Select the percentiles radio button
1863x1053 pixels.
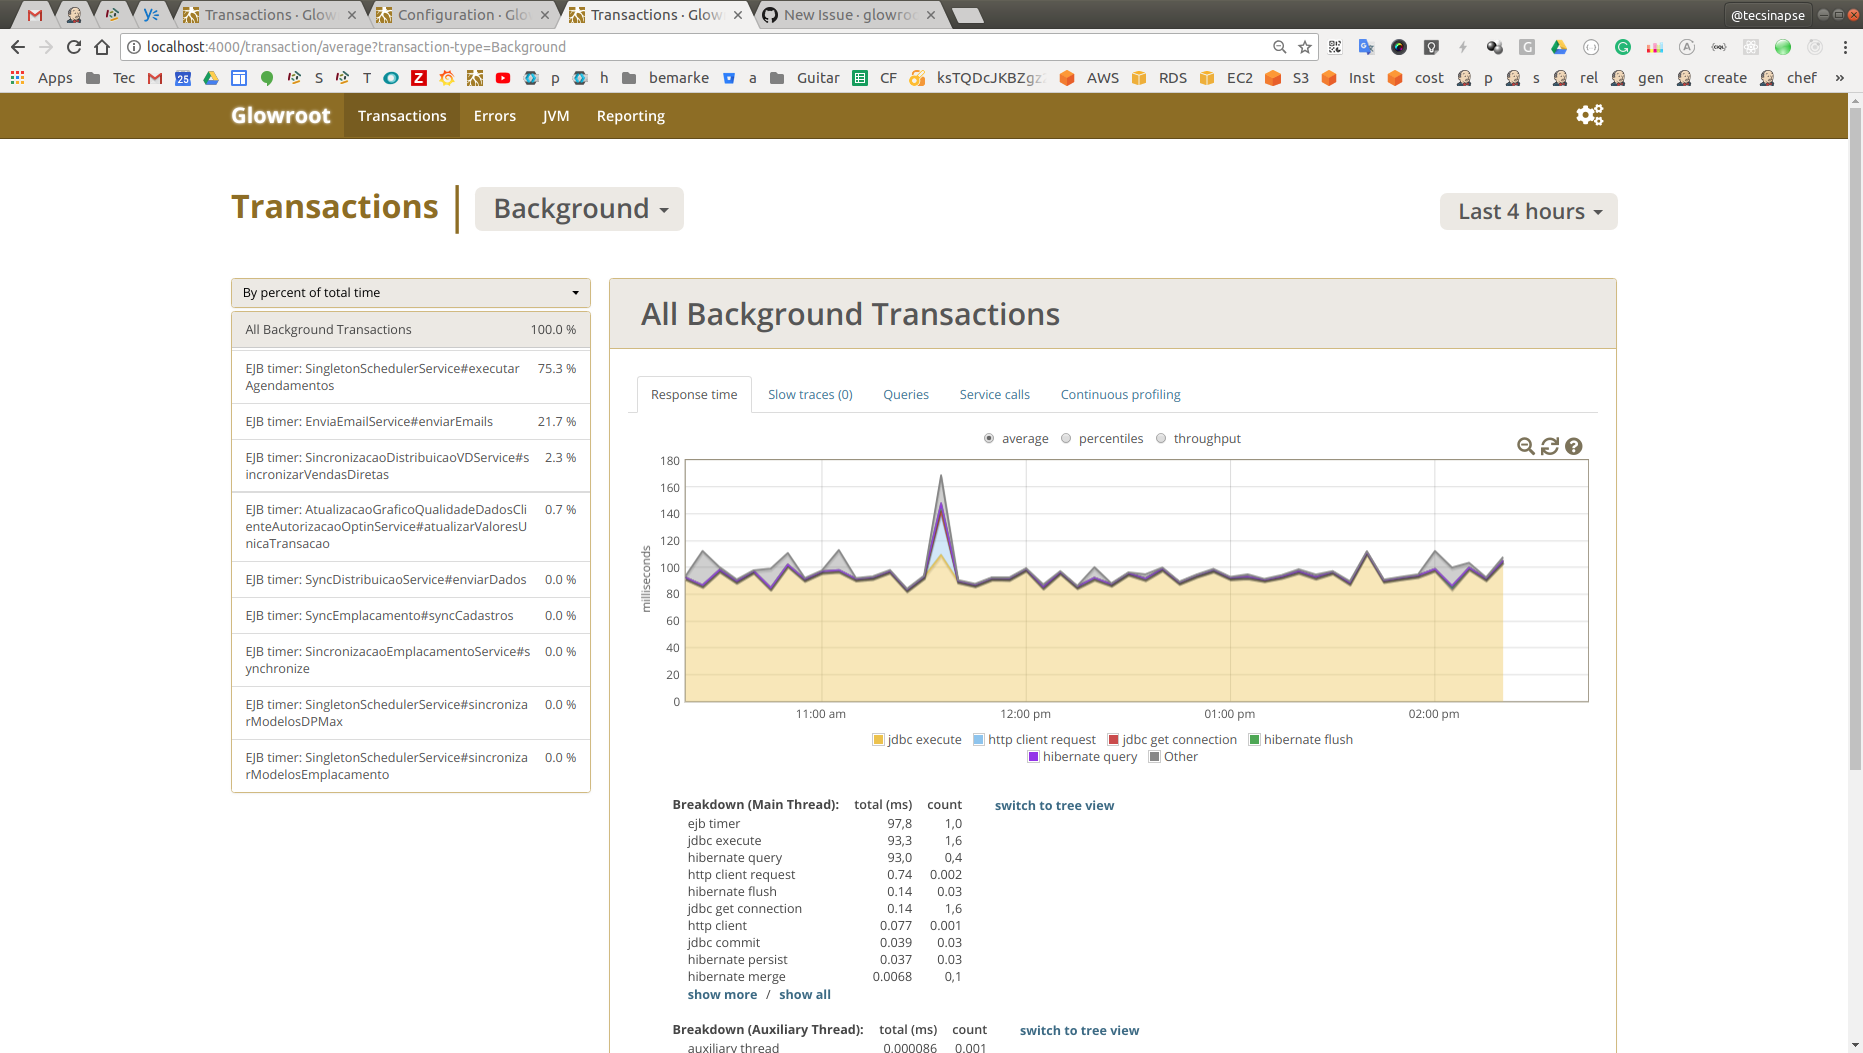(1066, 438)
